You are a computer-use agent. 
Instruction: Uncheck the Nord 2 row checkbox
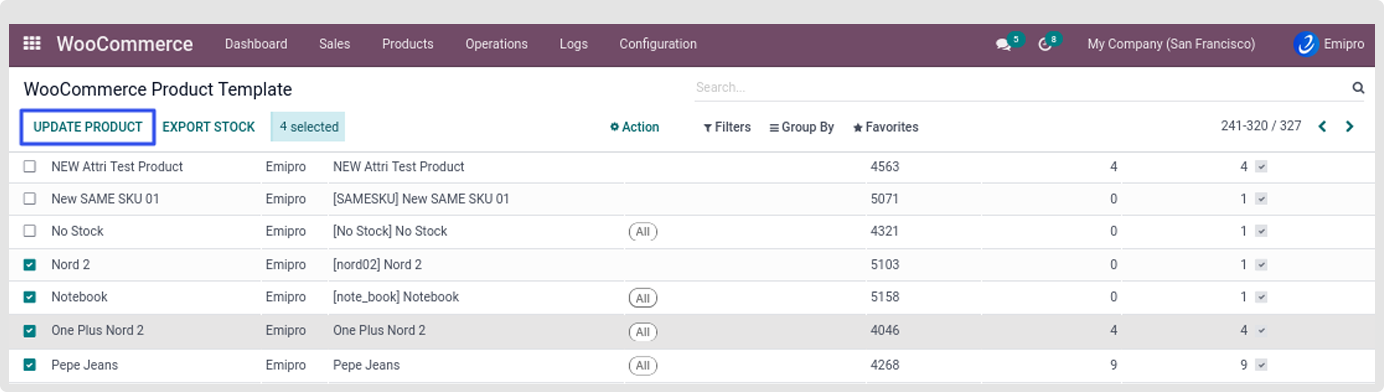point(30,265)
